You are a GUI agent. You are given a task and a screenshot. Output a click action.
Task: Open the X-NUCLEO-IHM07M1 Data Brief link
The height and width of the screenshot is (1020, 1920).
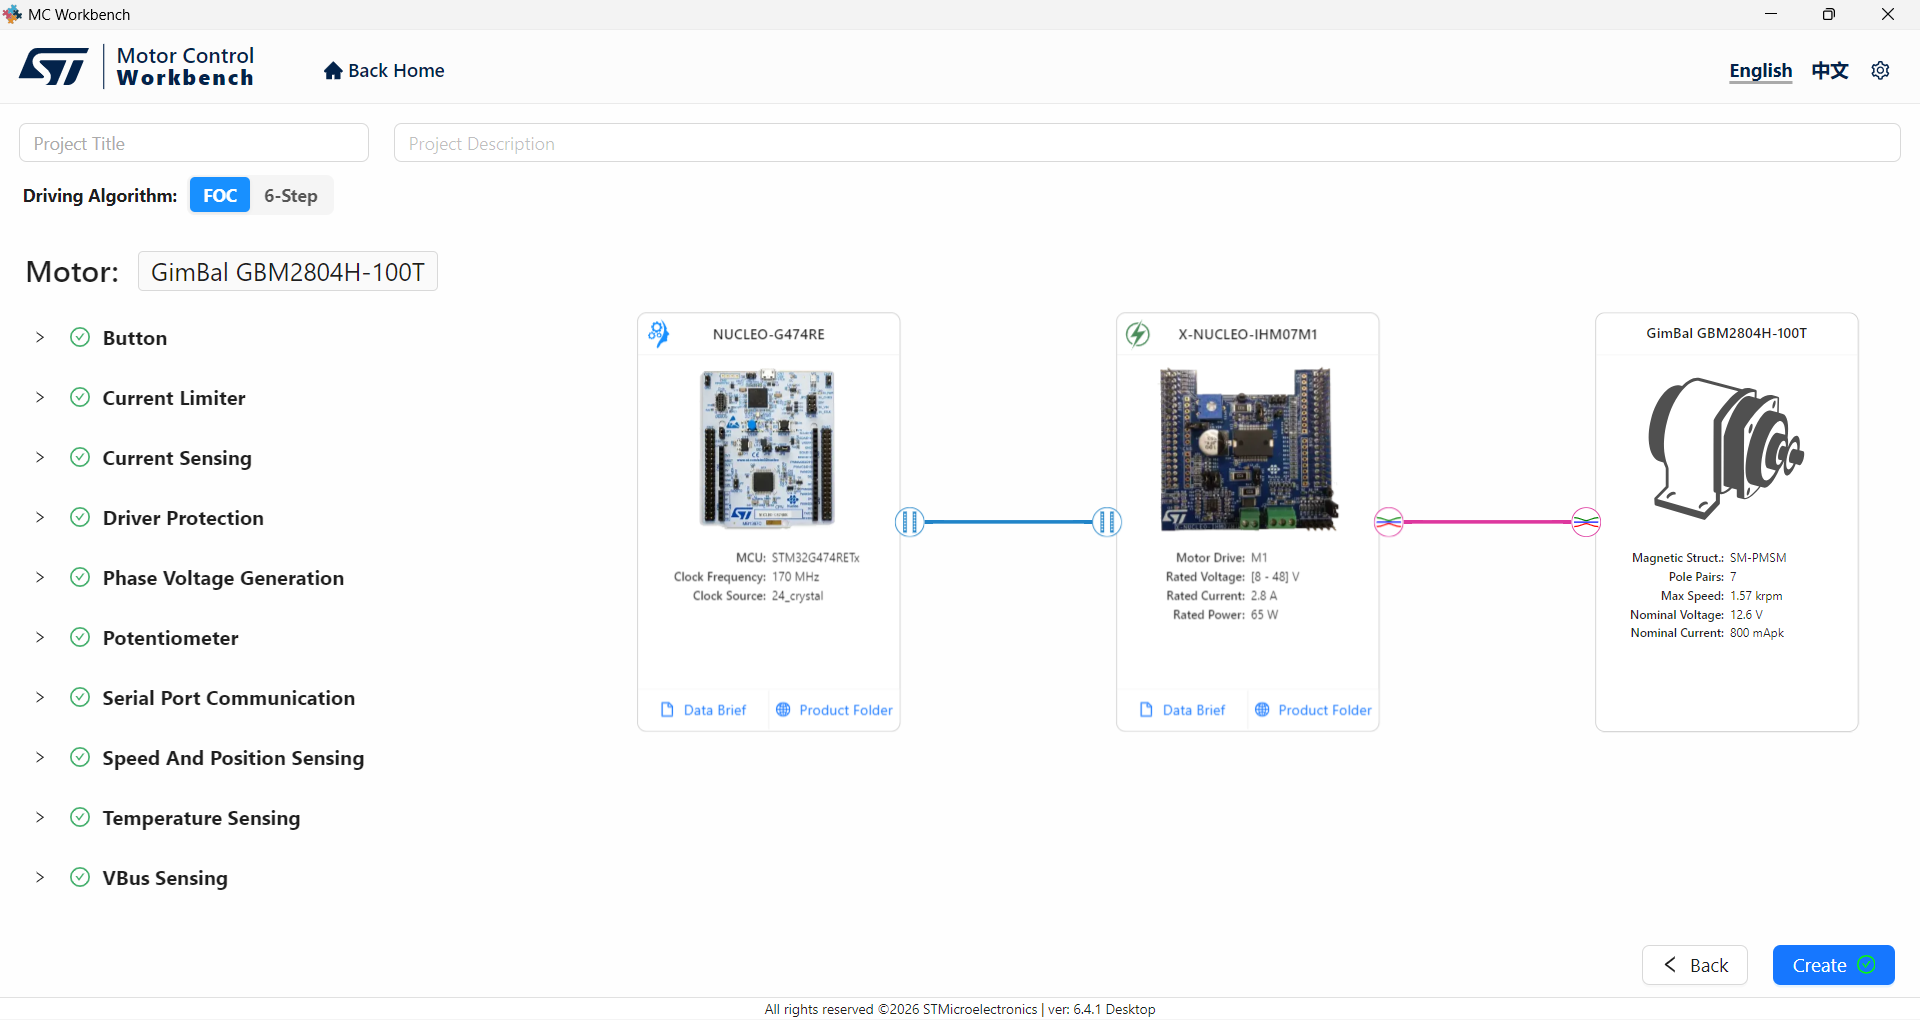coord(1182,710)
